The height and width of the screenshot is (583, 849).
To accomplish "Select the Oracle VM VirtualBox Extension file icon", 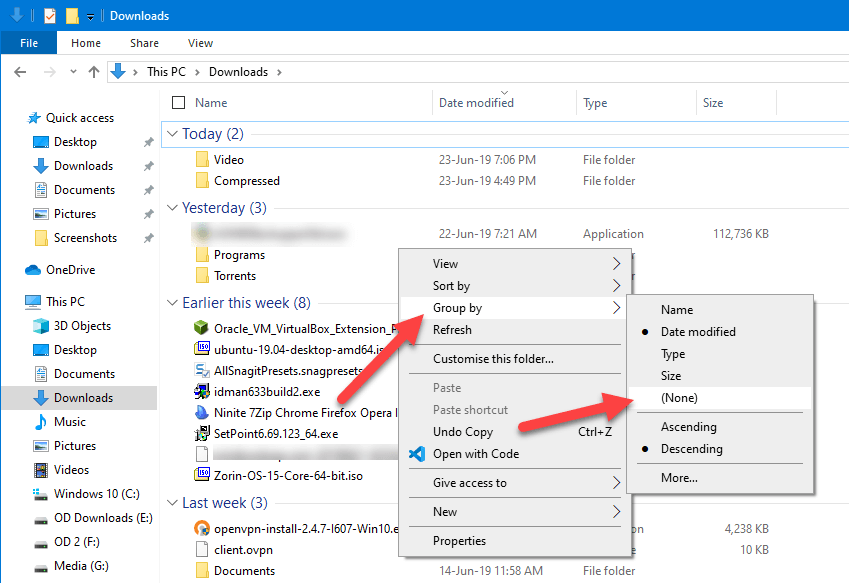I will (x=201, y=328).
